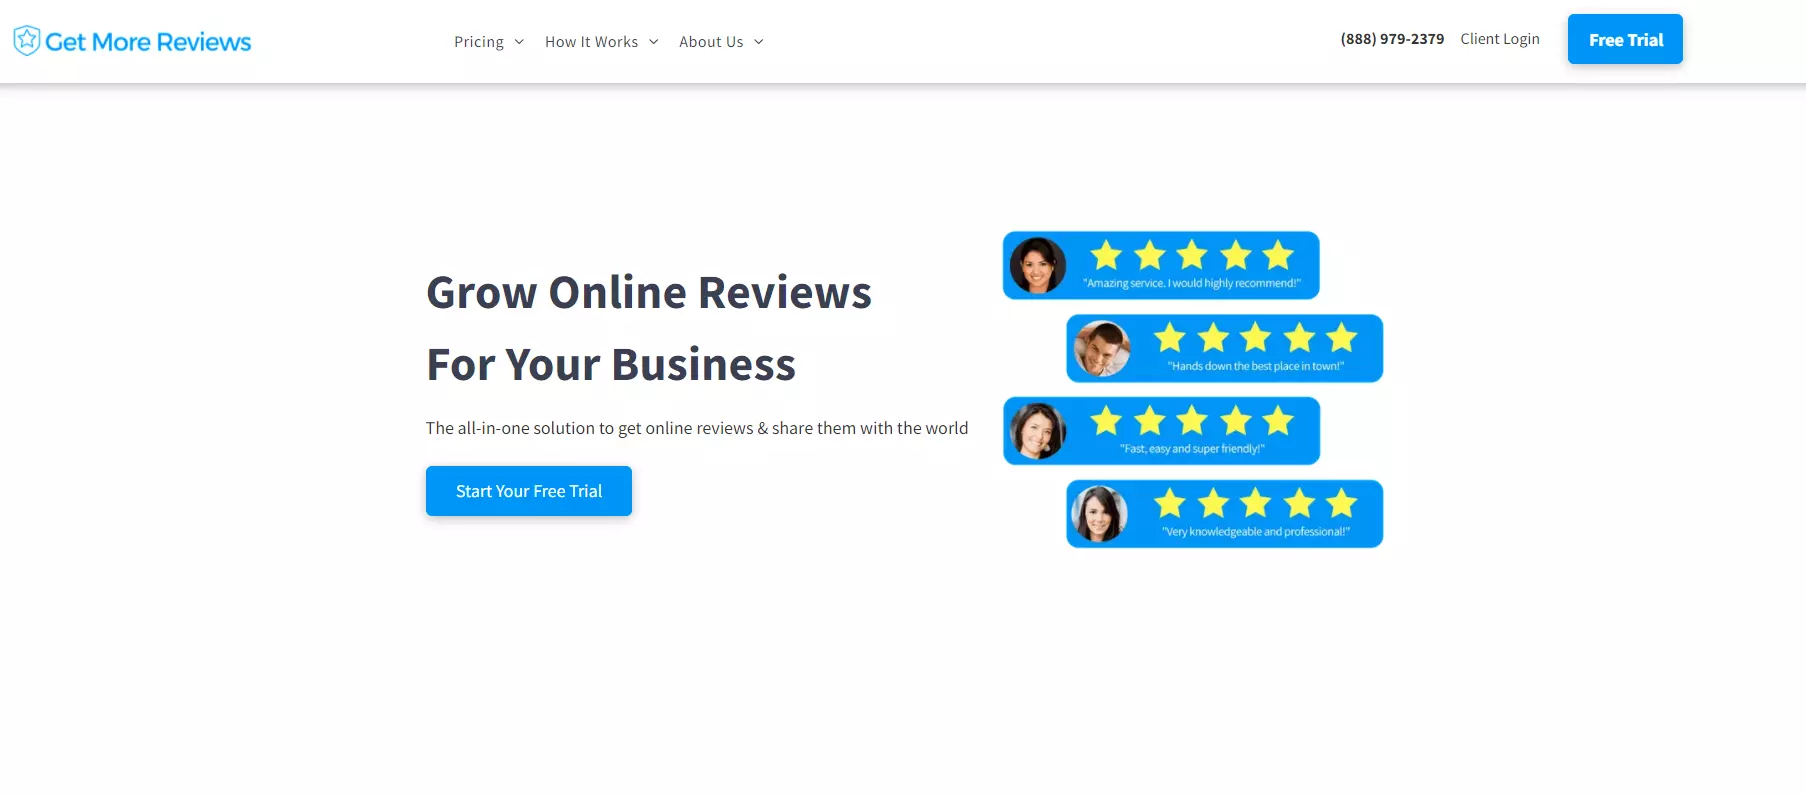Click first star in "Amazing service" review
1806x794 pixels.
pyautogui.click(x=1106, y=256)
